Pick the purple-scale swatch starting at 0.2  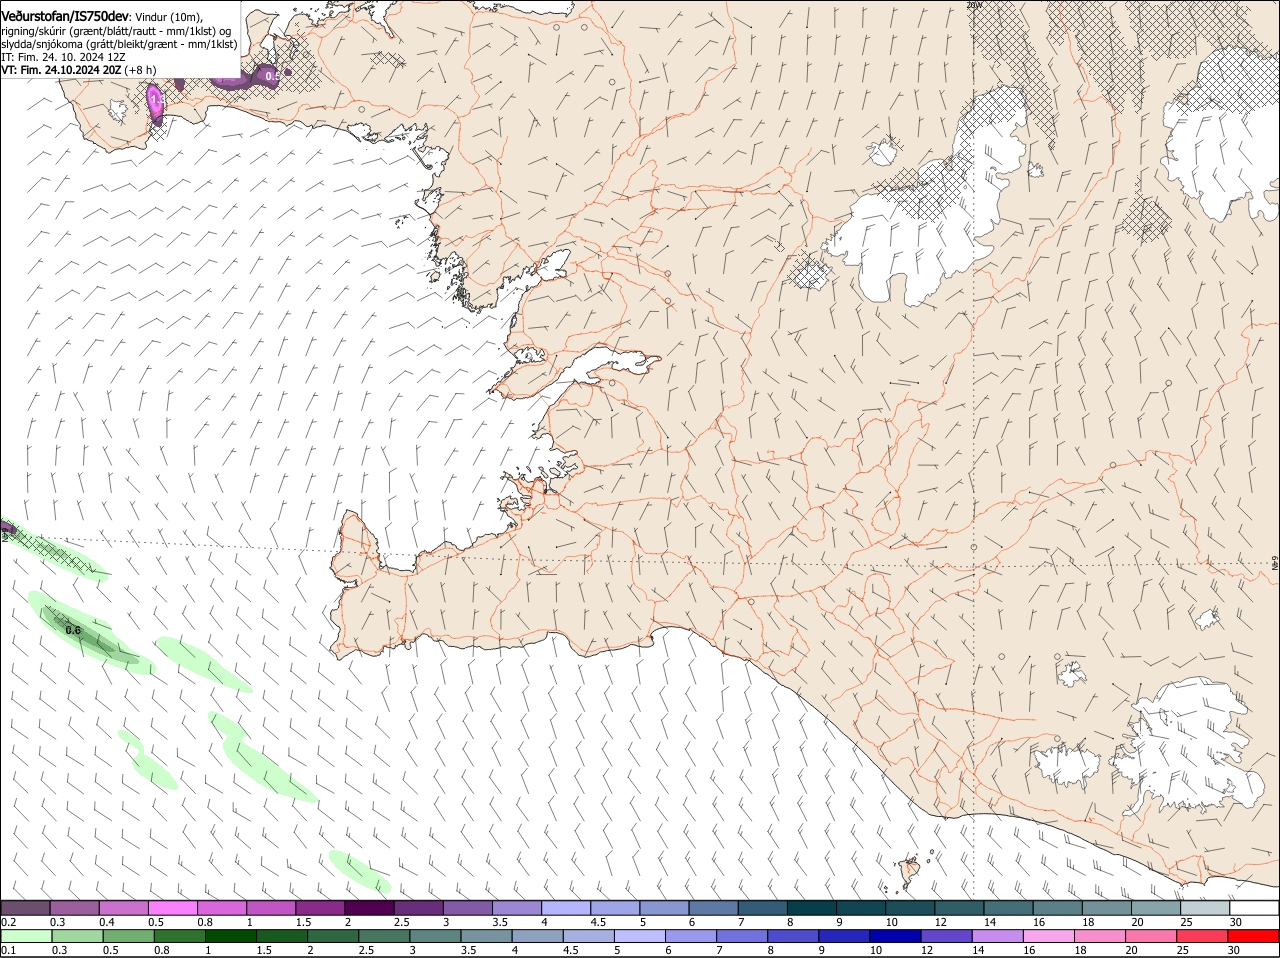25,907
